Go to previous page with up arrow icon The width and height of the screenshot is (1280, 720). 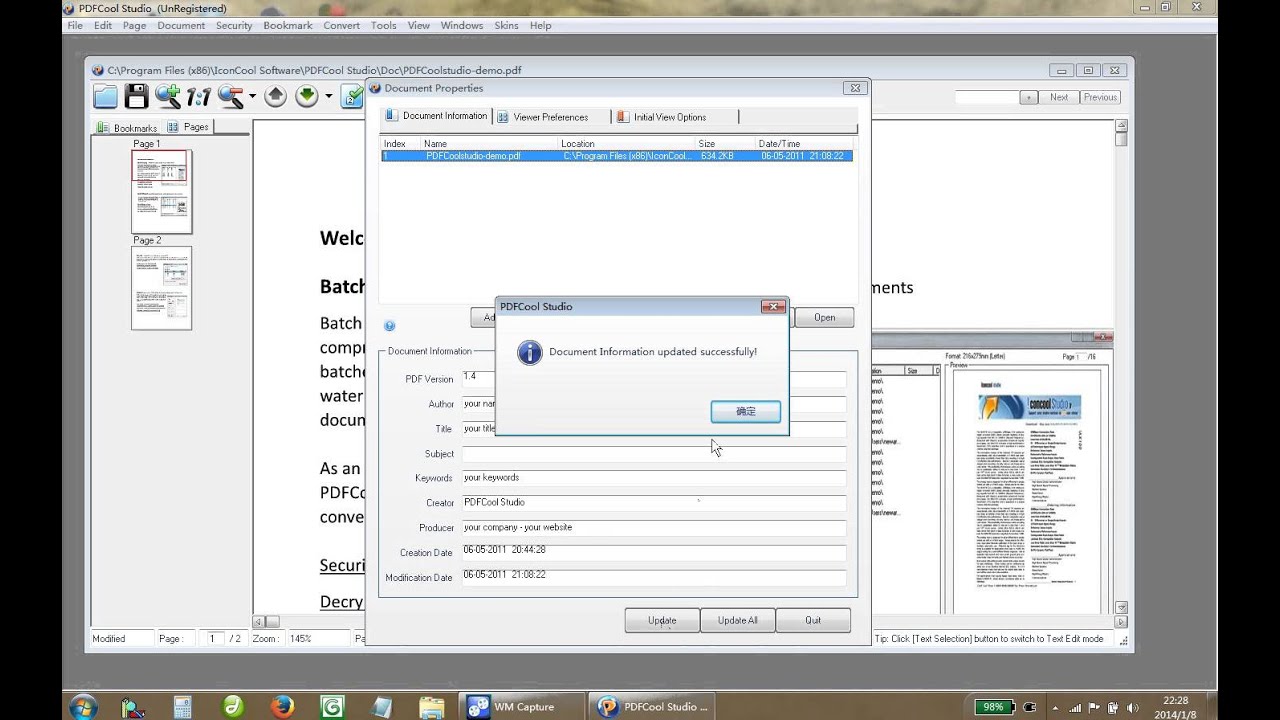coord(276,97)
